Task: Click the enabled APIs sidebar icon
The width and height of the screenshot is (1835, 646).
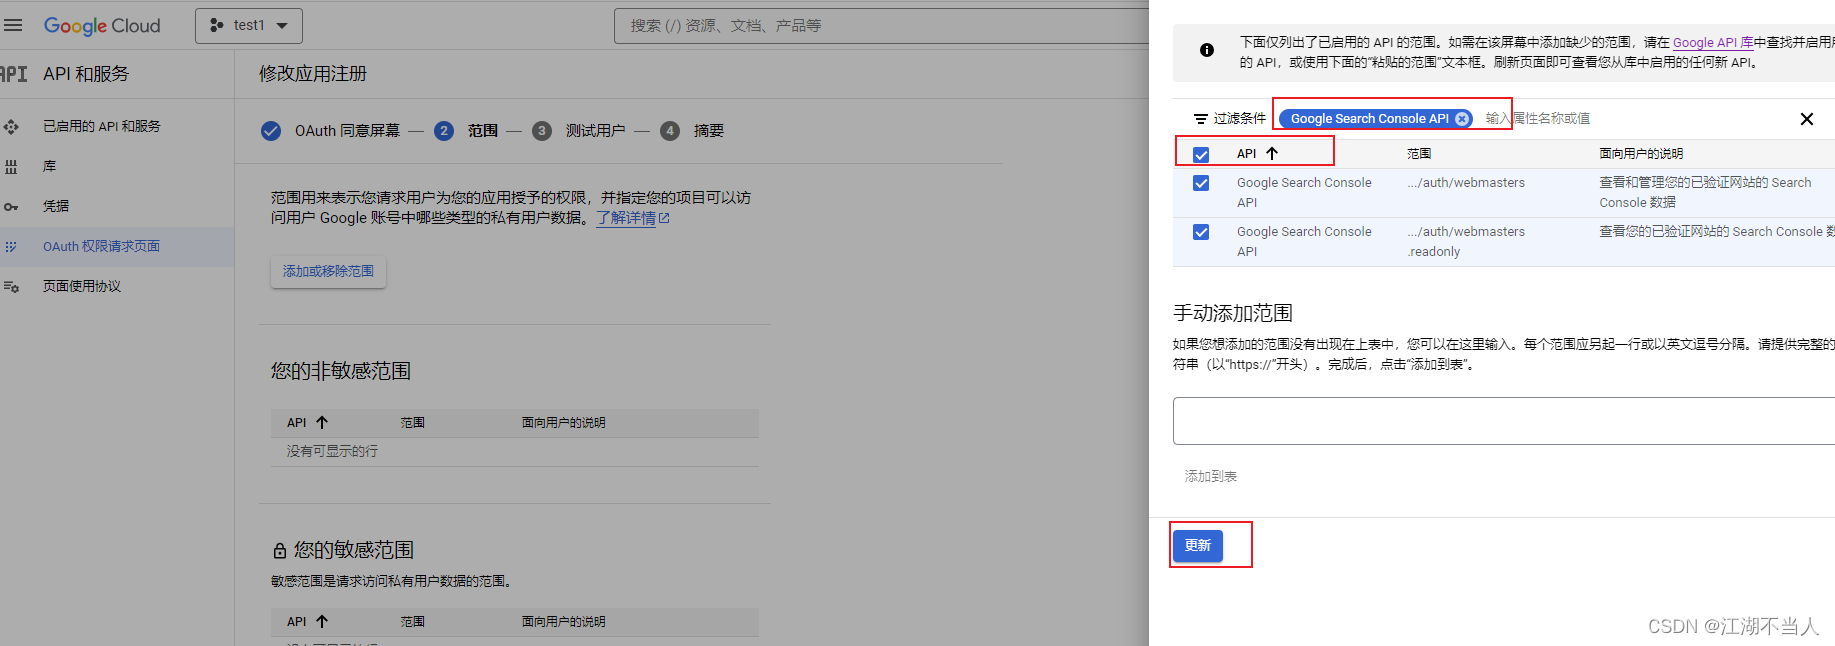Action: (11, 127)
